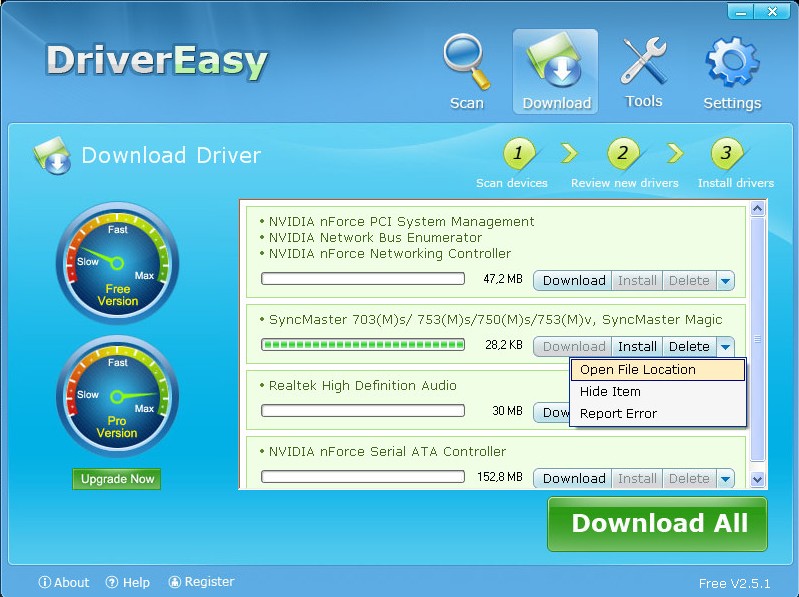Click the partly hidden Realtek Download button
This screenshot has width=799, height=597.
point(552,413)
